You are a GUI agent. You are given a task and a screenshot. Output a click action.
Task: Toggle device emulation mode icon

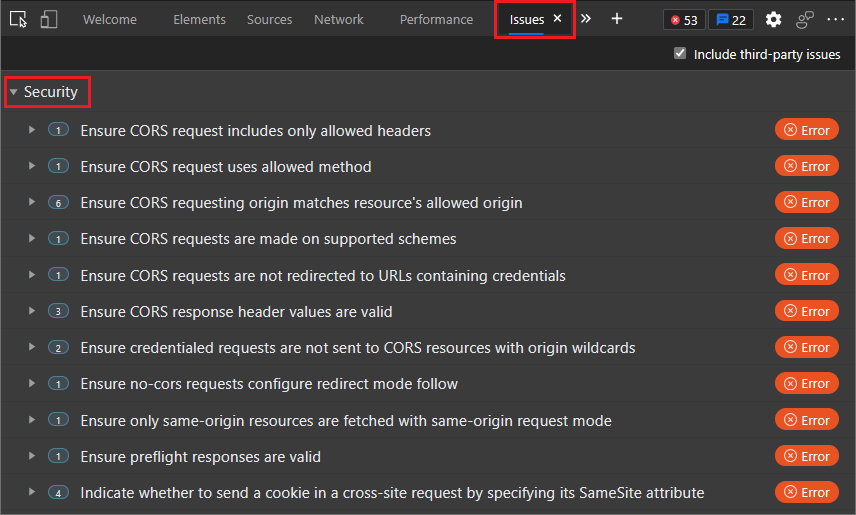click(x=49, y=19)
